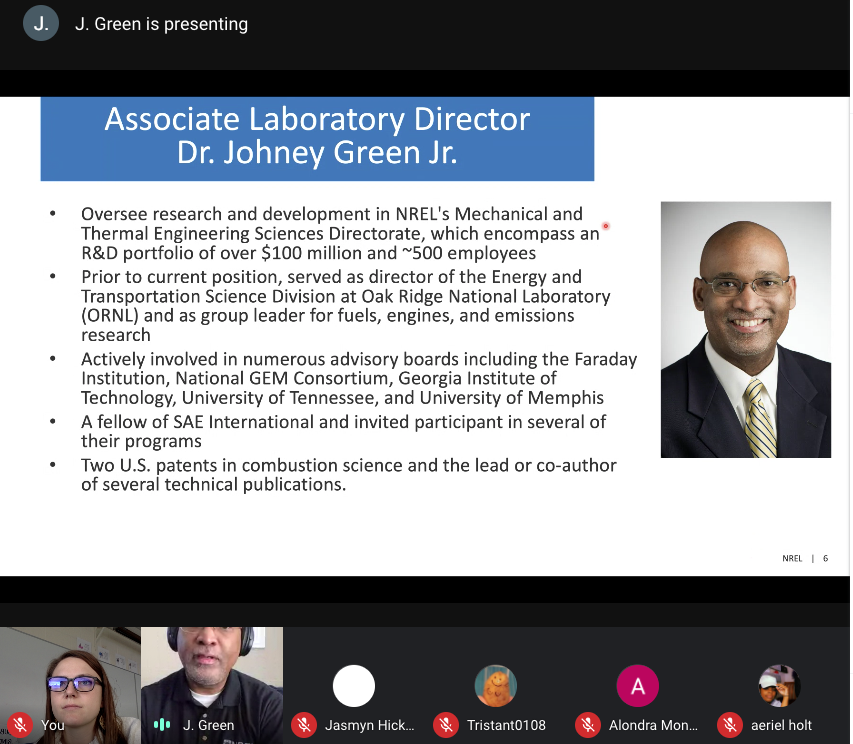Click the bullet starting 'Prior to current position'
The width and height of the screenshot is (853, 744).
(346, 306)
